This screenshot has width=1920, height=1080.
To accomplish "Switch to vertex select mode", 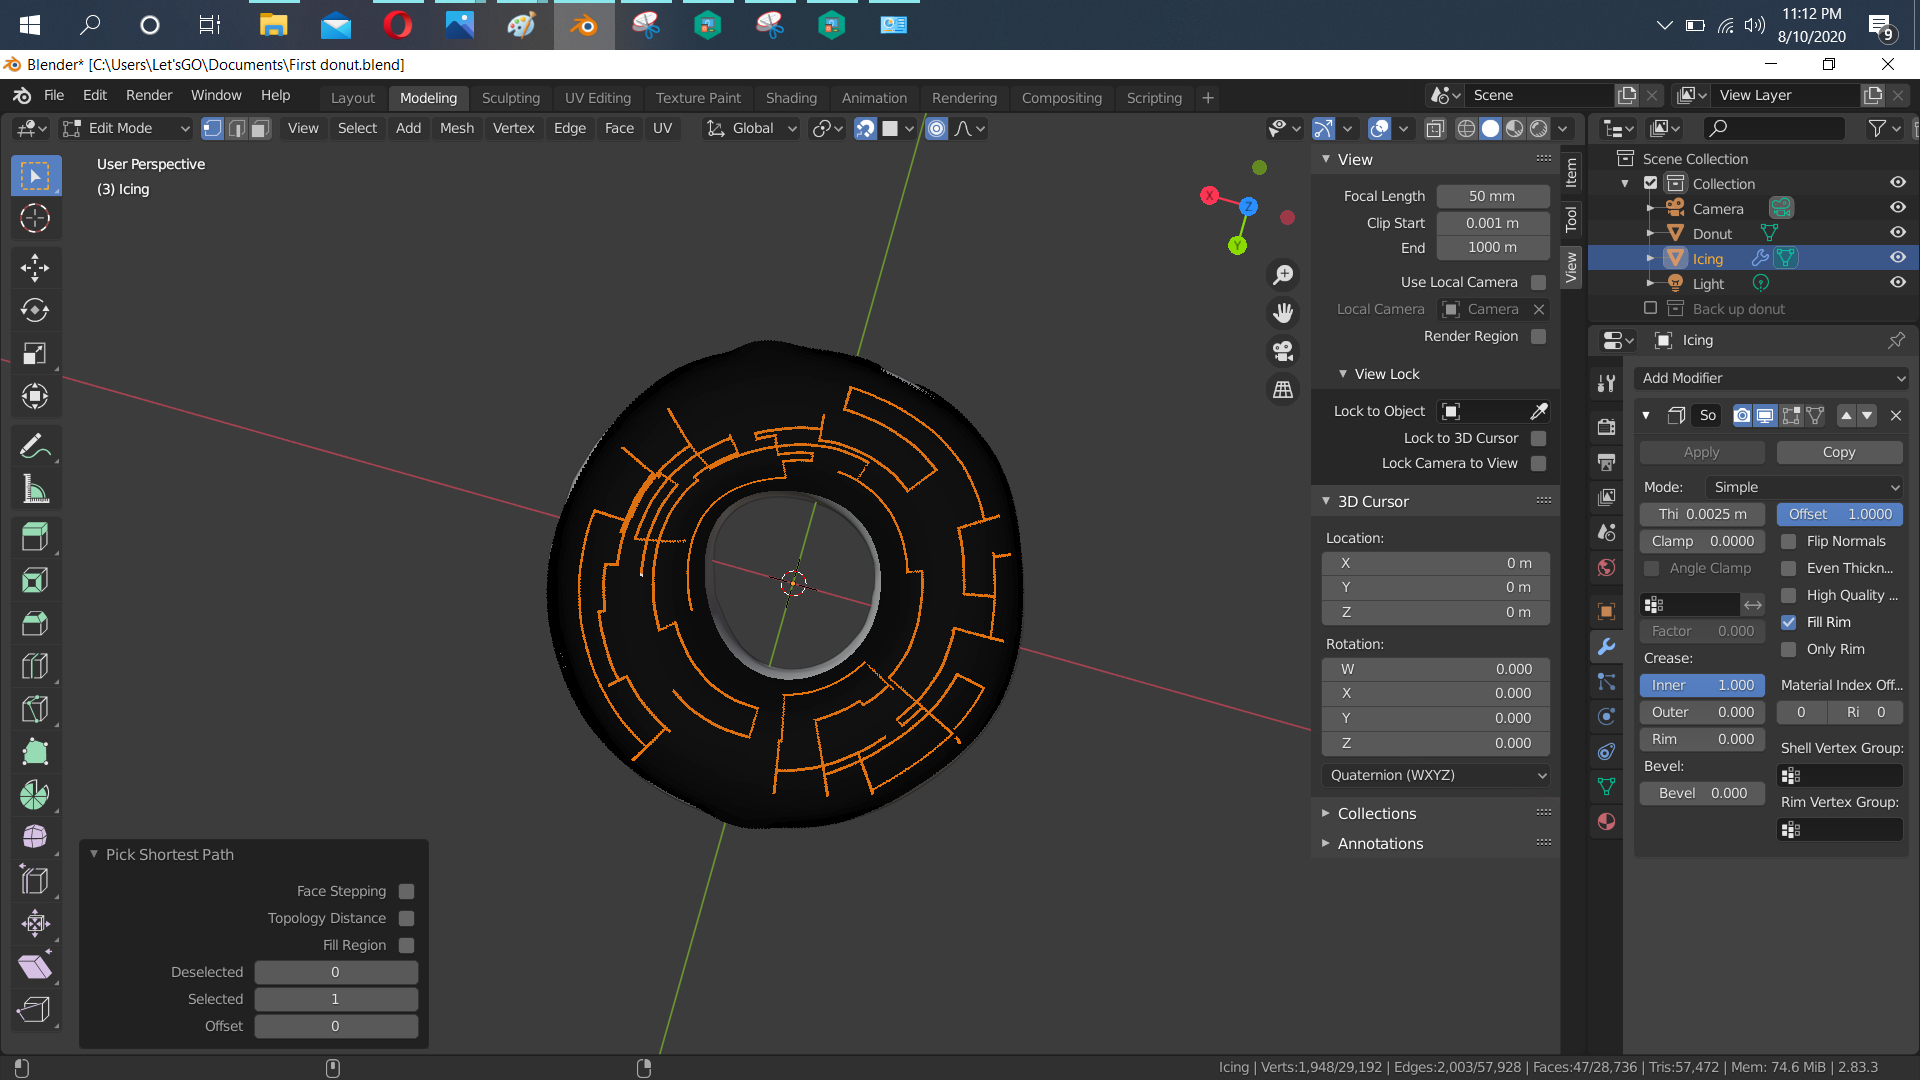I will [212, 128].
